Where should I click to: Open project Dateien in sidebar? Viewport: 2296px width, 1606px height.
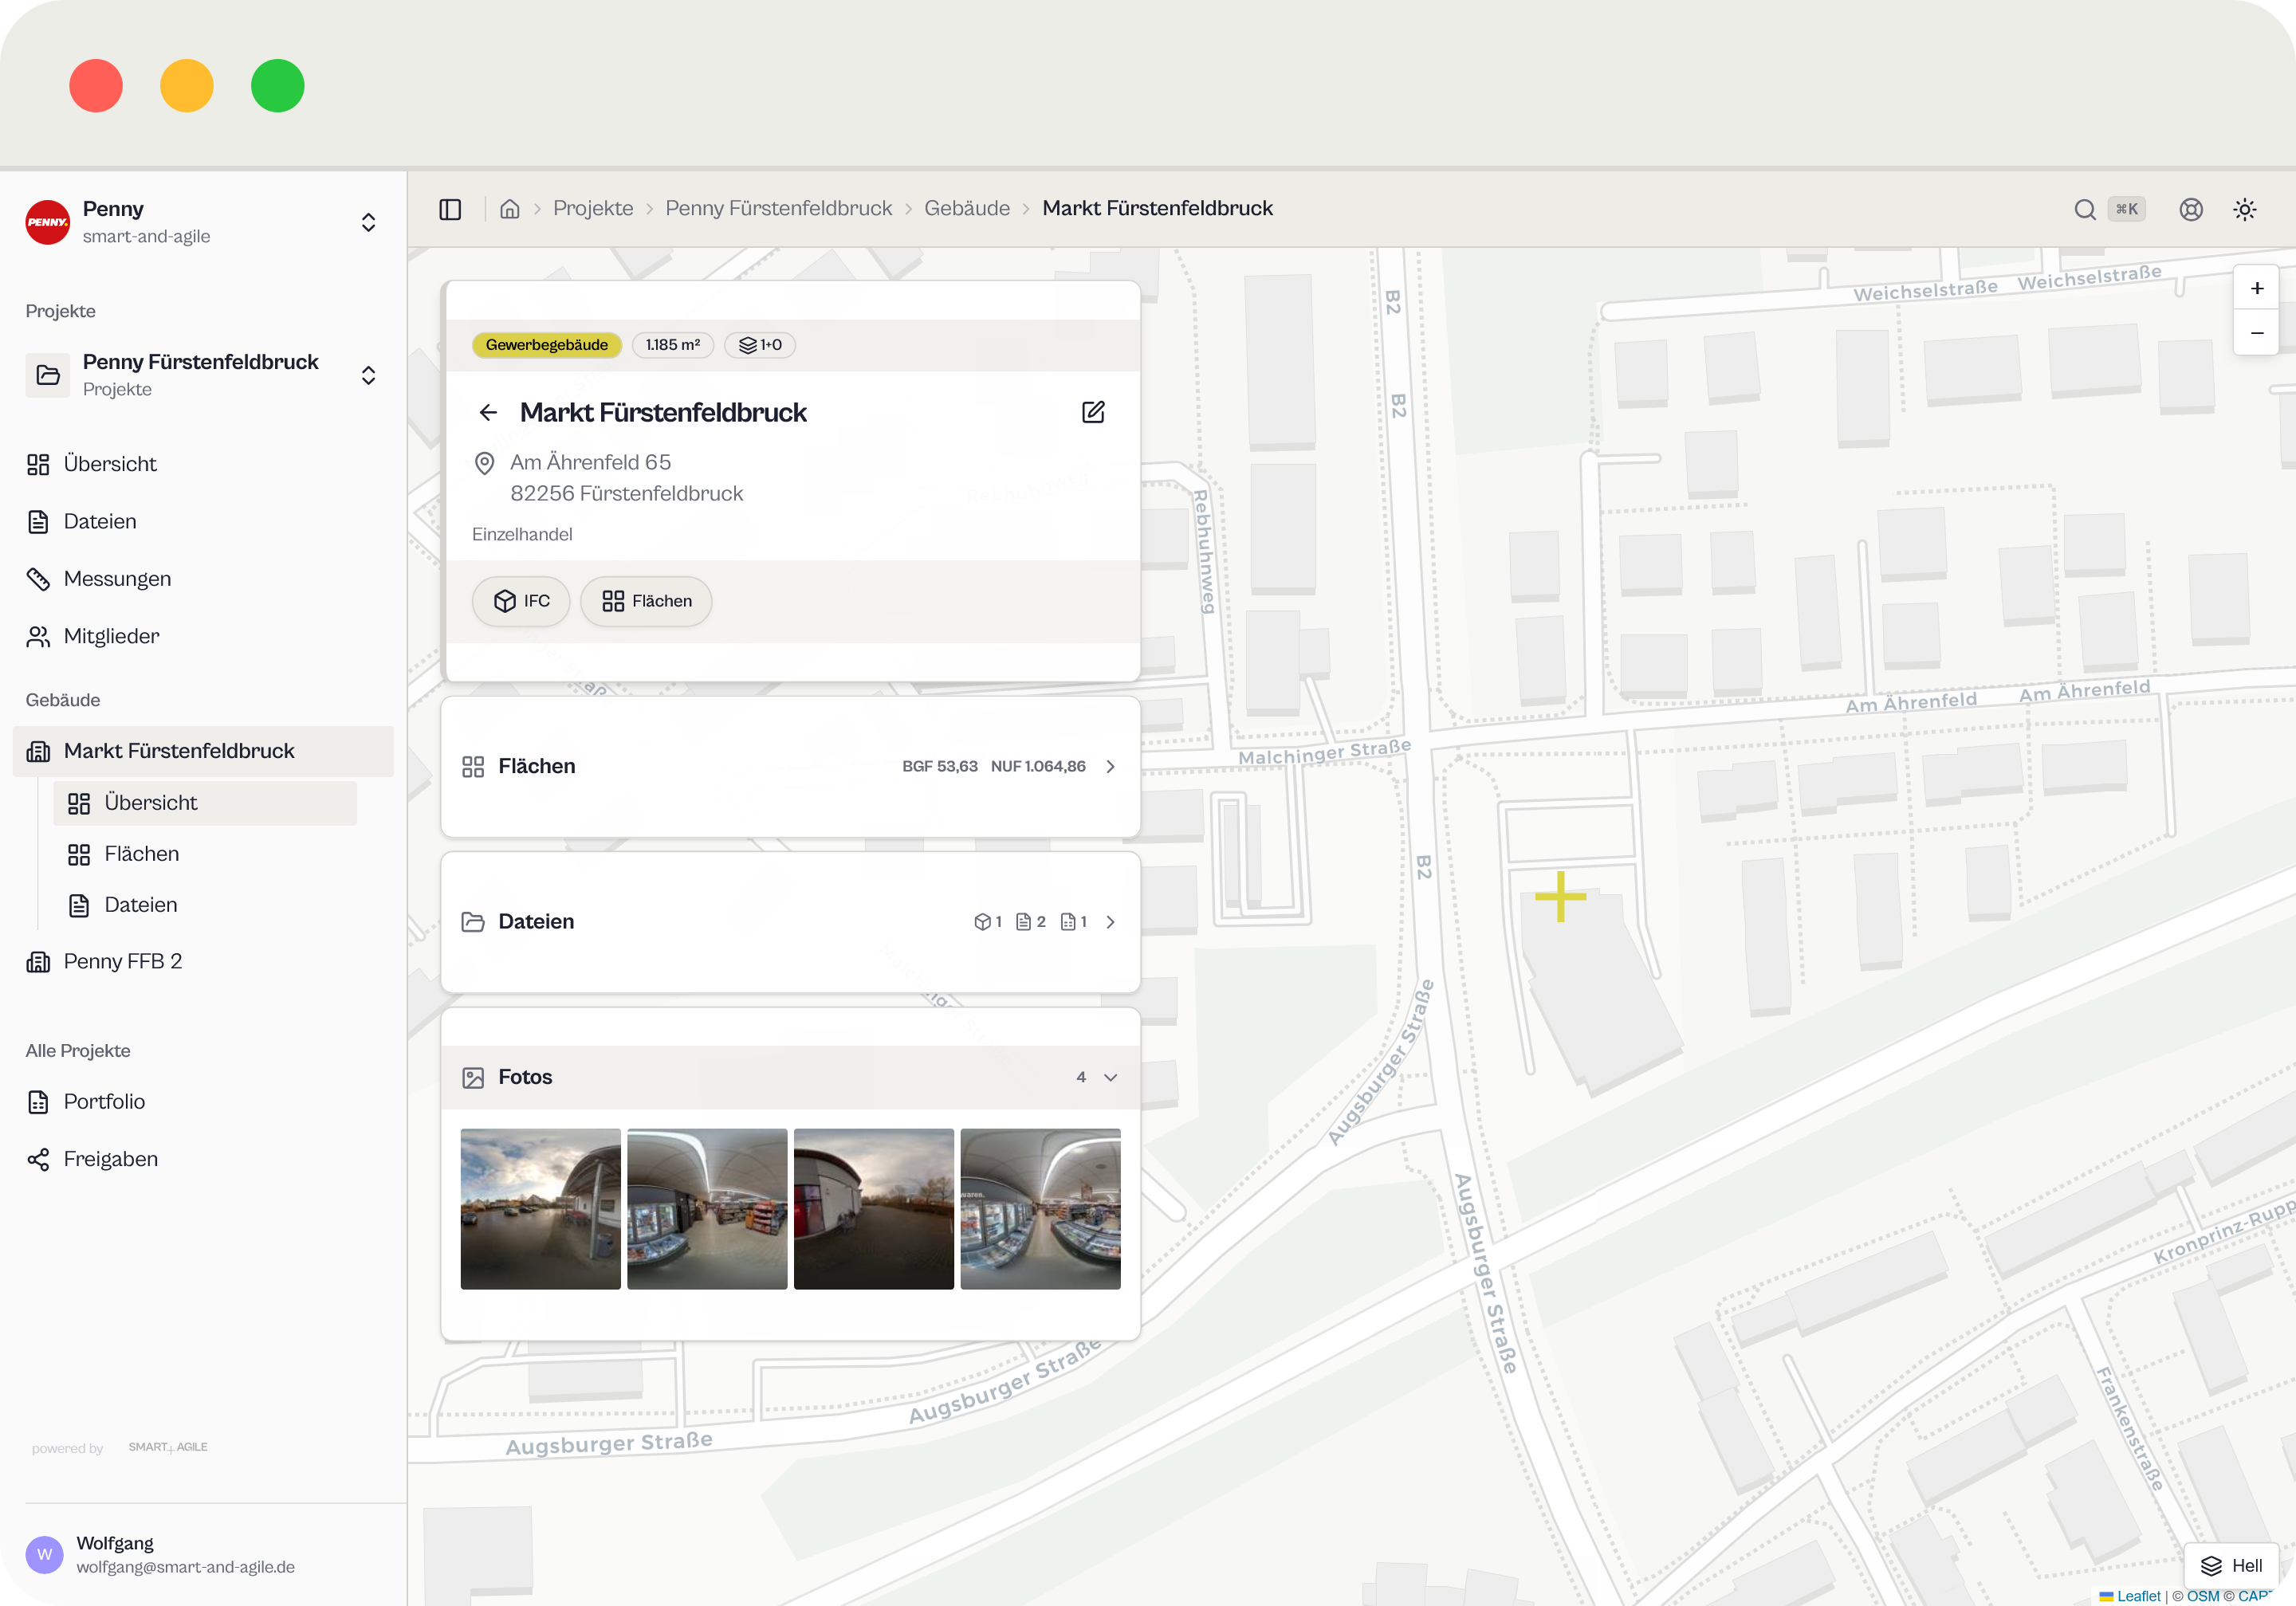(x=203, y=521)
